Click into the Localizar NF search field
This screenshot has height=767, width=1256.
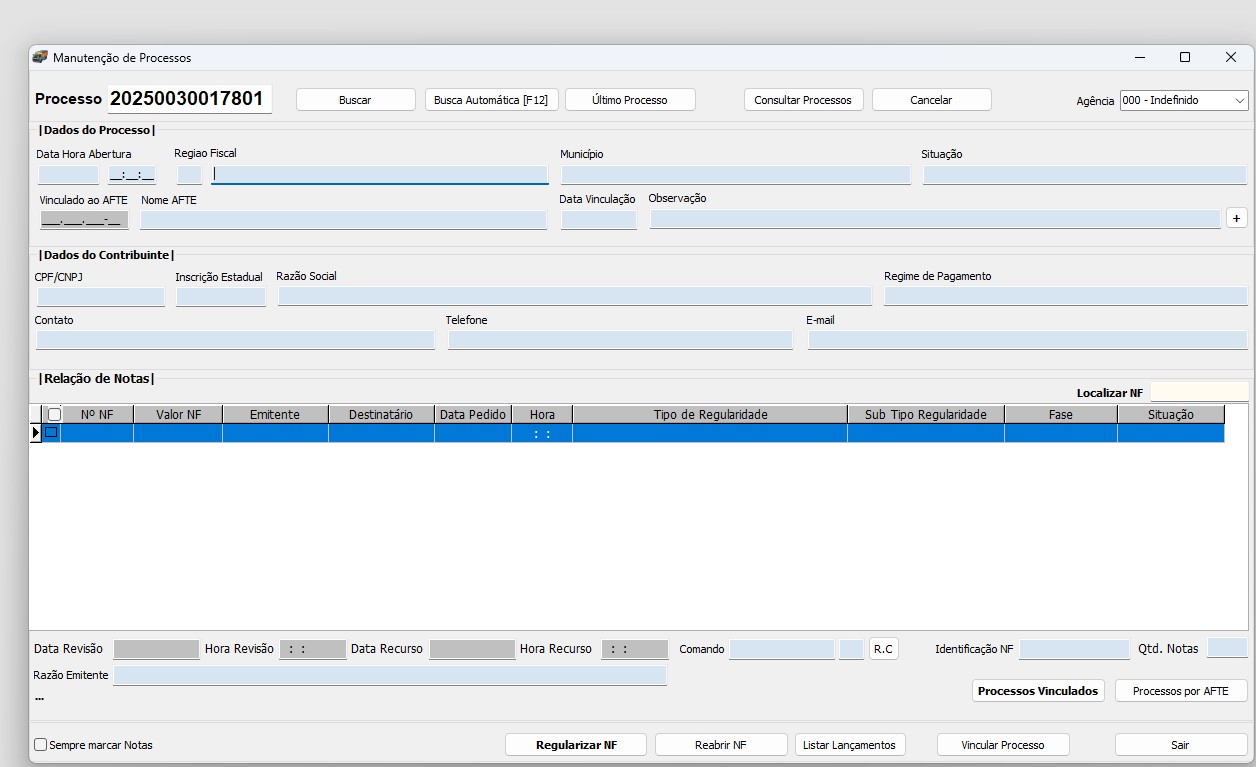click(1198, 392)
